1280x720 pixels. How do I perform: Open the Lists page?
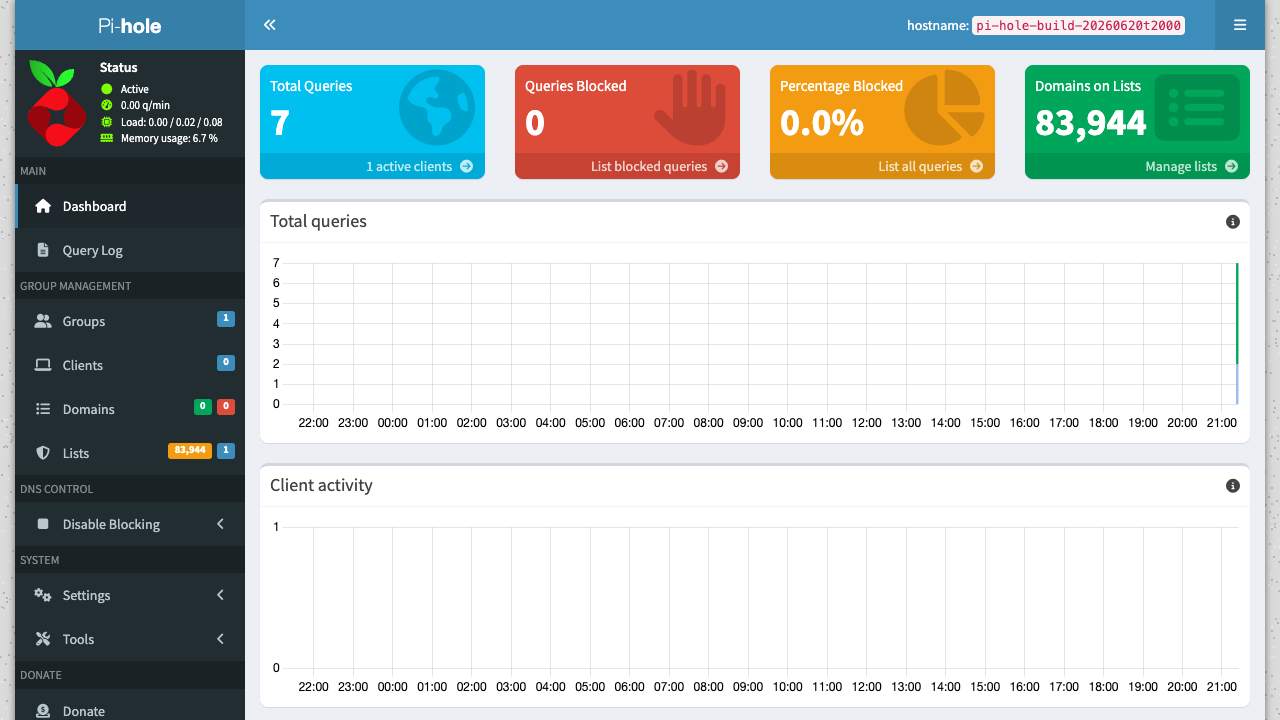click(x=130, y=453)
